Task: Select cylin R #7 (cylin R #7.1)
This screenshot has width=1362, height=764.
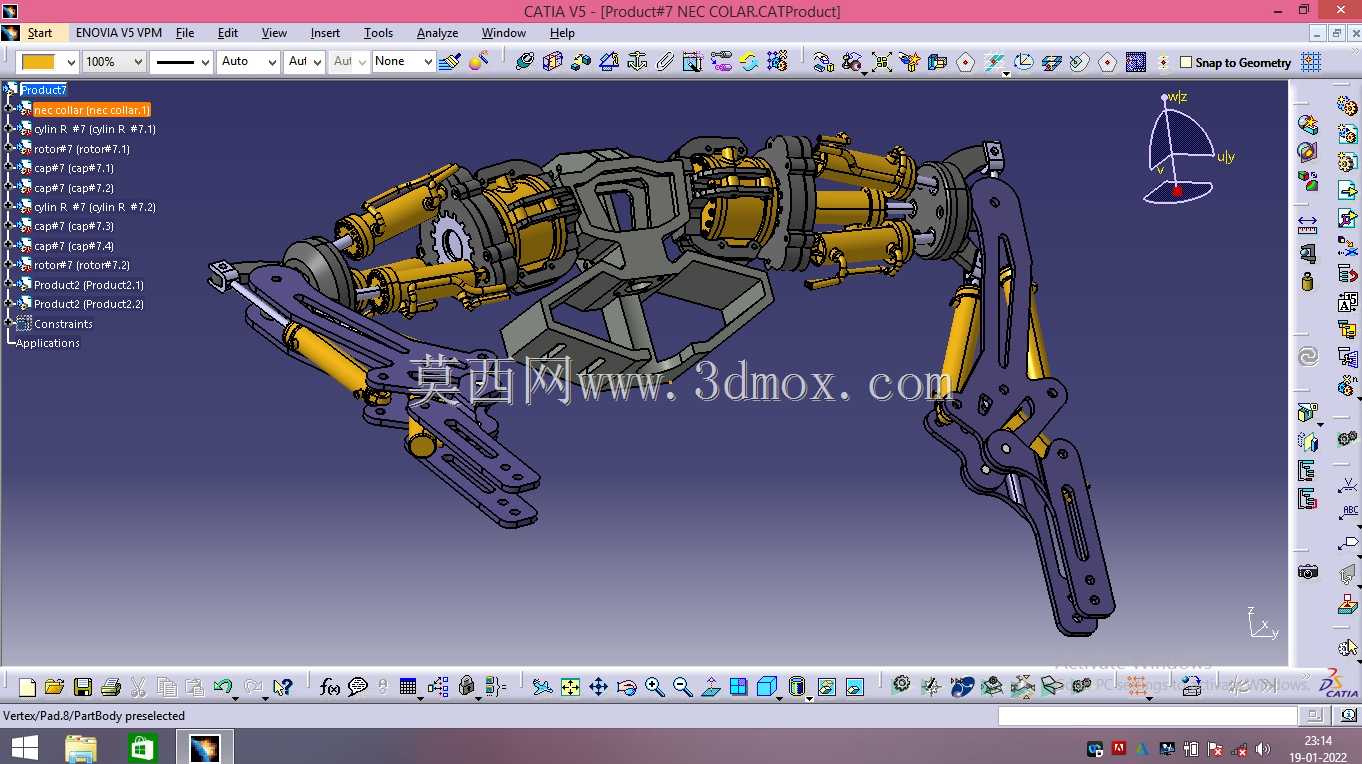Action: [95, 129]
